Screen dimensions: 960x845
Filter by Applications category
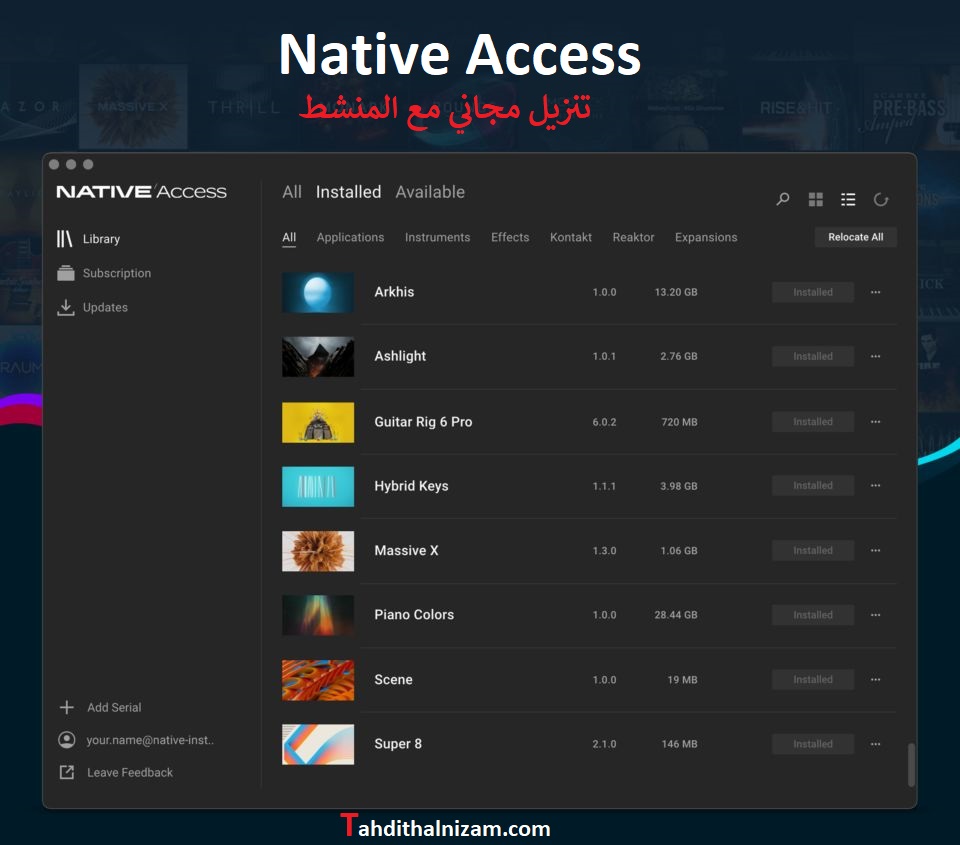tap(350, 238)
